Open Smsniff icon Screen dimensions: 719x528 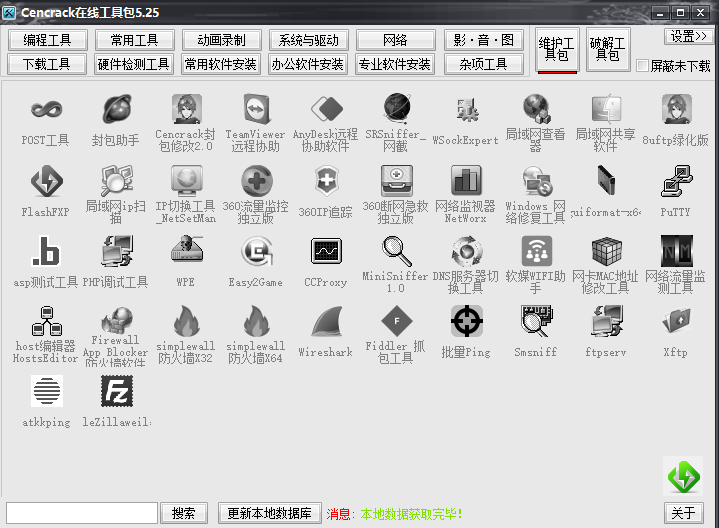(x=536, y=321)
